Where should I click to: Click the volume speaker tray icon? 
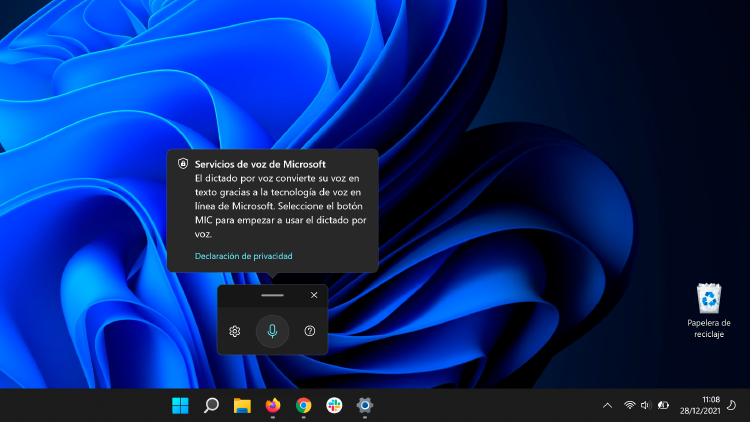646,405
